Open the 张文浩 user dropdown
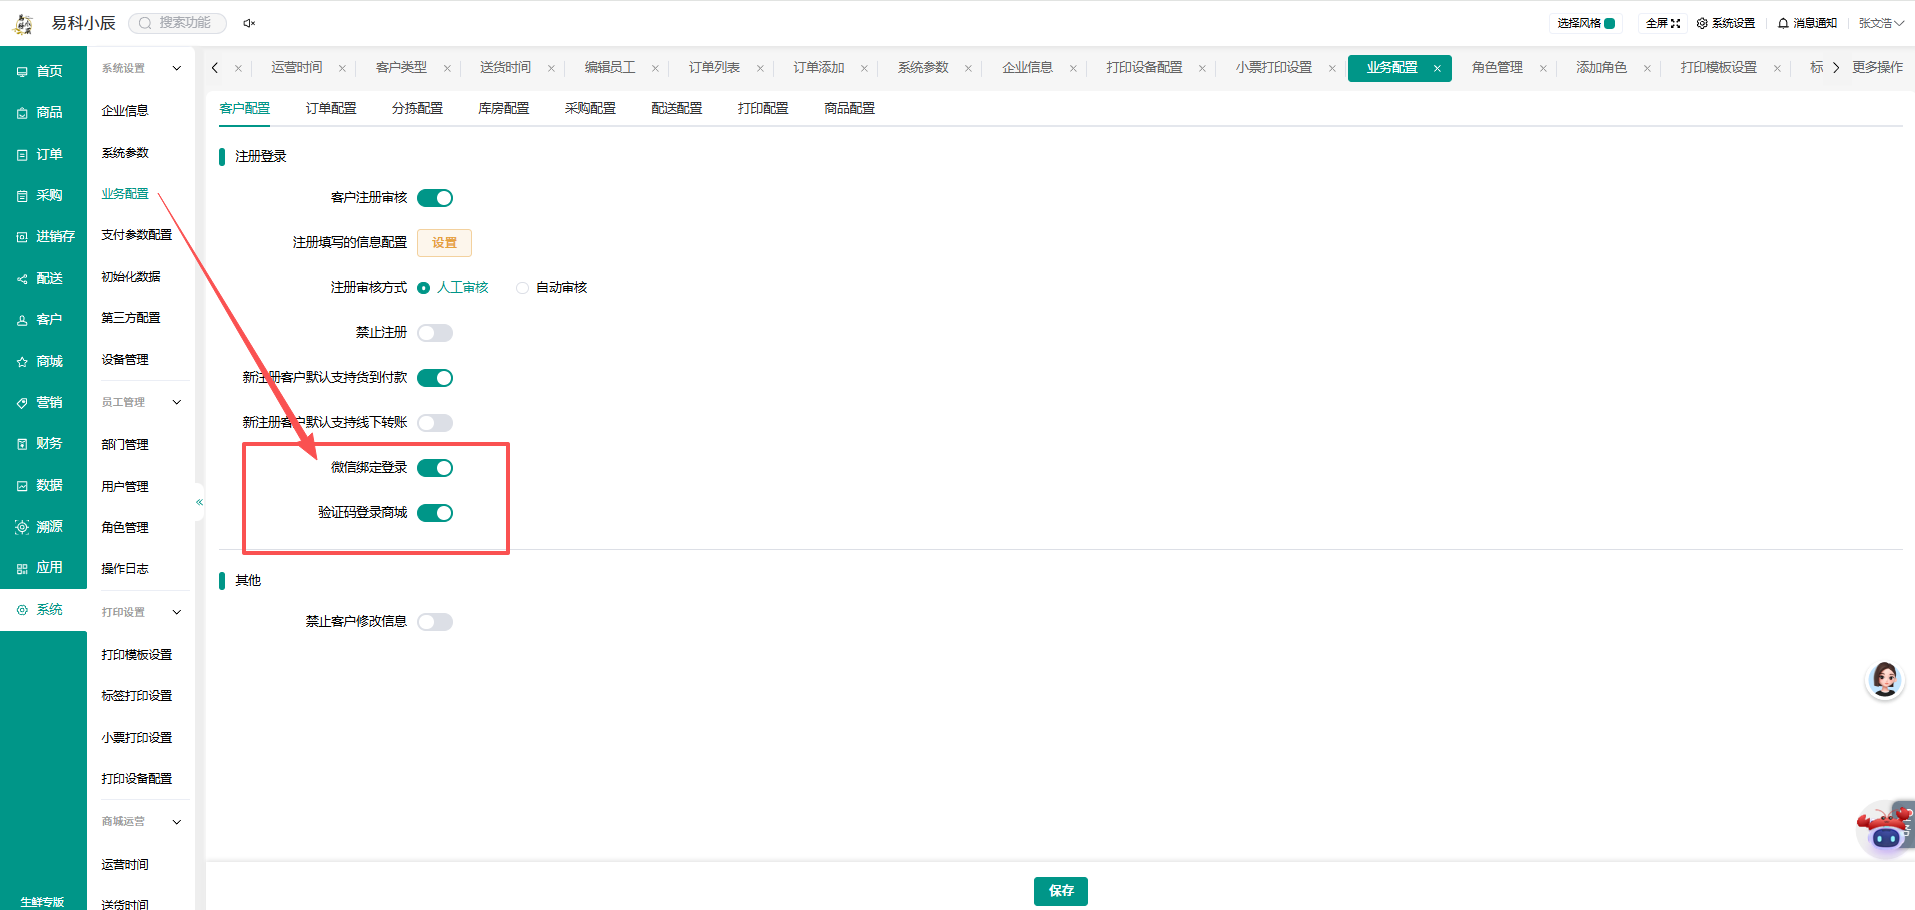Image resolution: width=1915 pixels, height=910 pixels. point(1880,23)
